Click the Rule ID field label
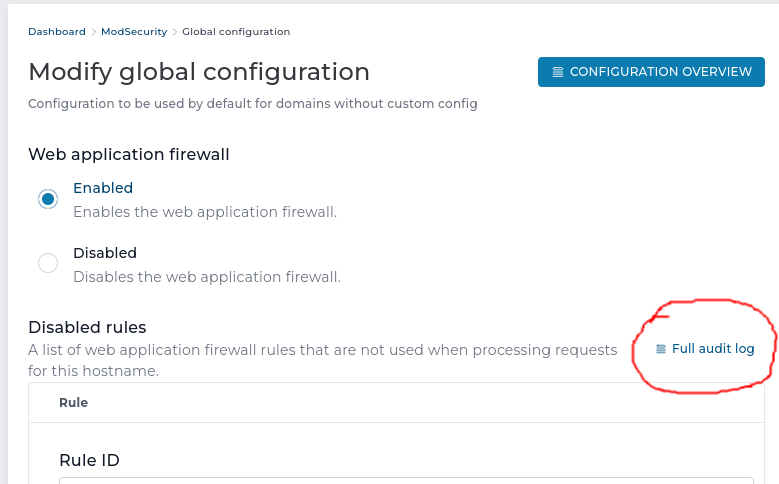This screenshot has height=484, width=779. coord(89,460)
